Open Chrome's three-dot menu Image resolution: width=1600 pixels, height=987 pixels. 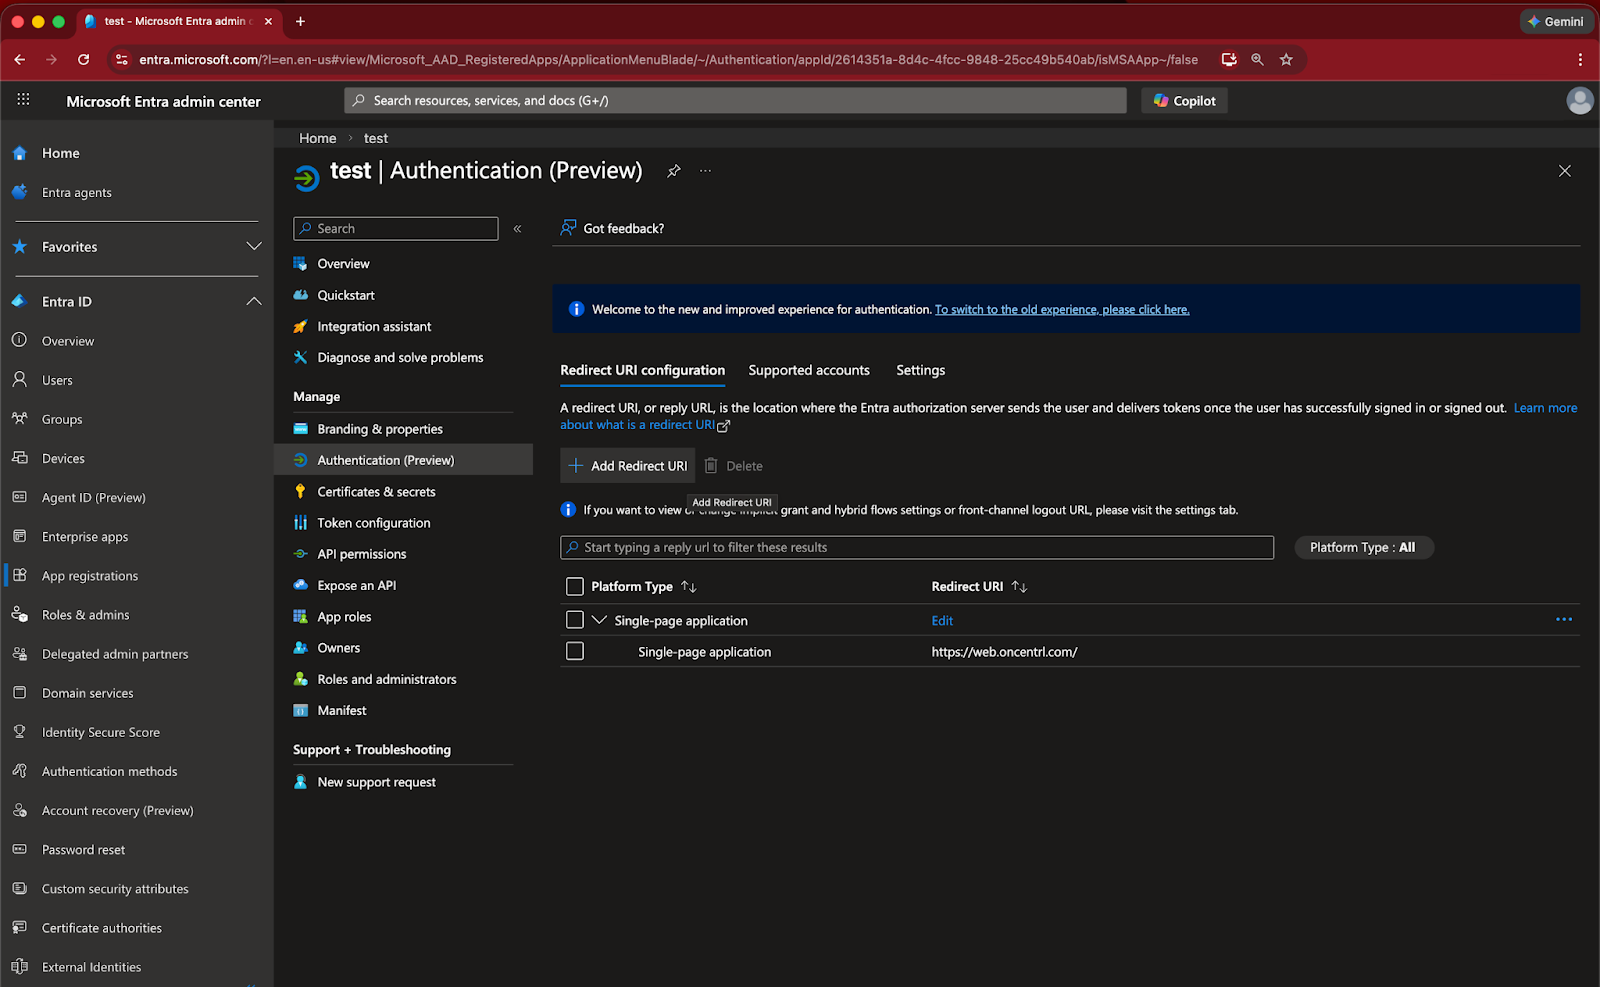tap(1580, 60)
